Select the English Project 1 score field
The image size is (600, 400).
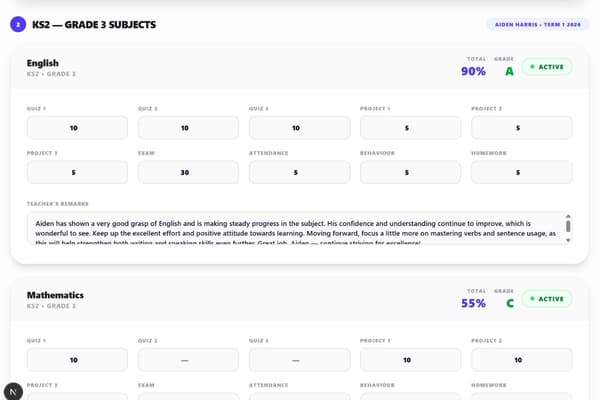411,128
